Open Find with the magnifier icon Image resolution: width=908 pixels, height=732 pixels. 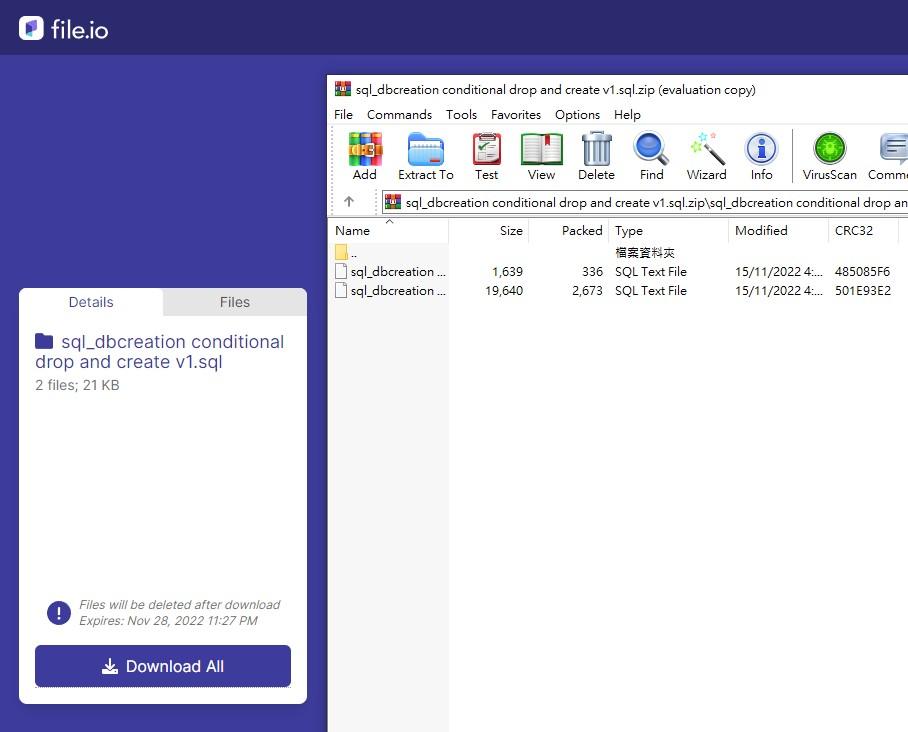pyautogui.click(x=651, y=150)
